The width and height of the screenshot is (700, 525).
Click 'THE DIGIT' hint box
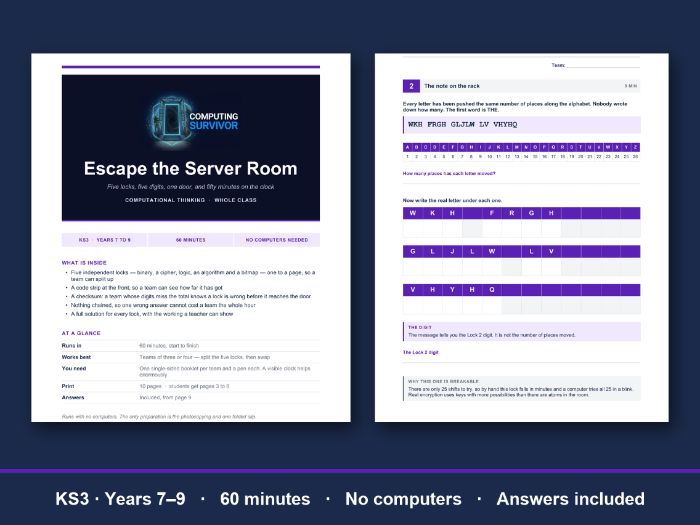(521, 332)
